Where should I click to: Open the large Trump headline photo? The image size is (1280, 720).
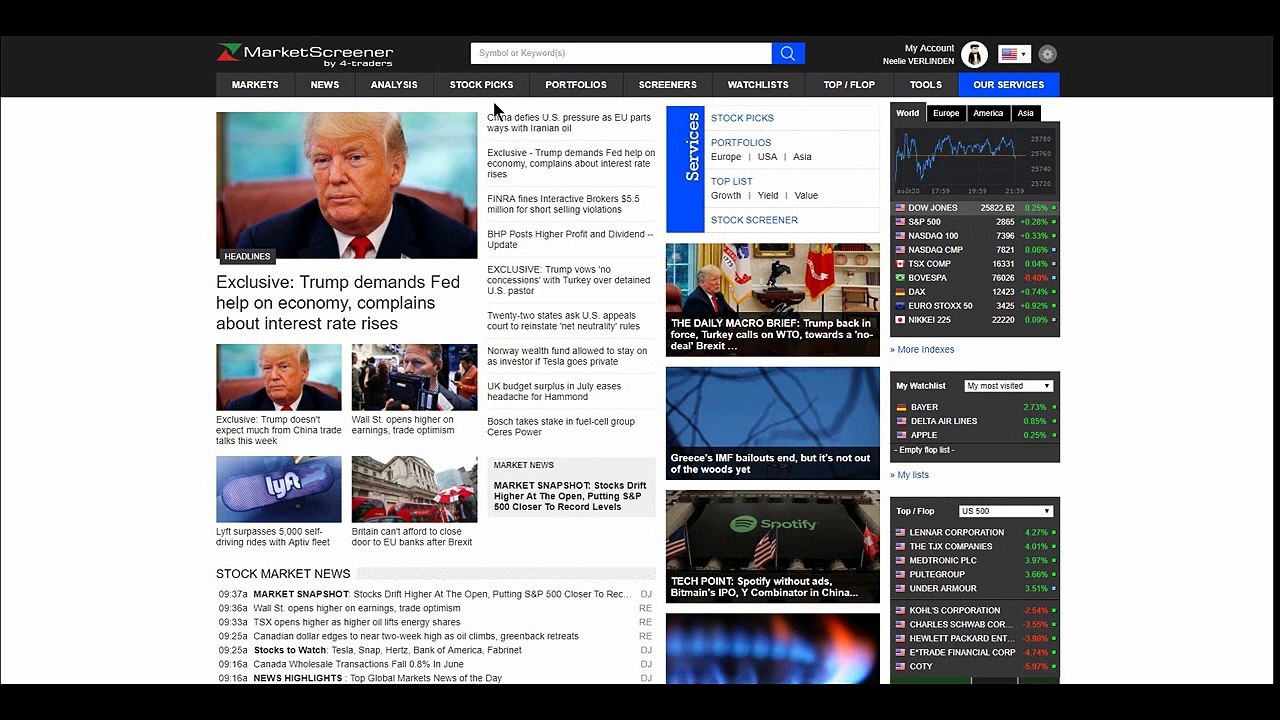[x=347, y=185]
